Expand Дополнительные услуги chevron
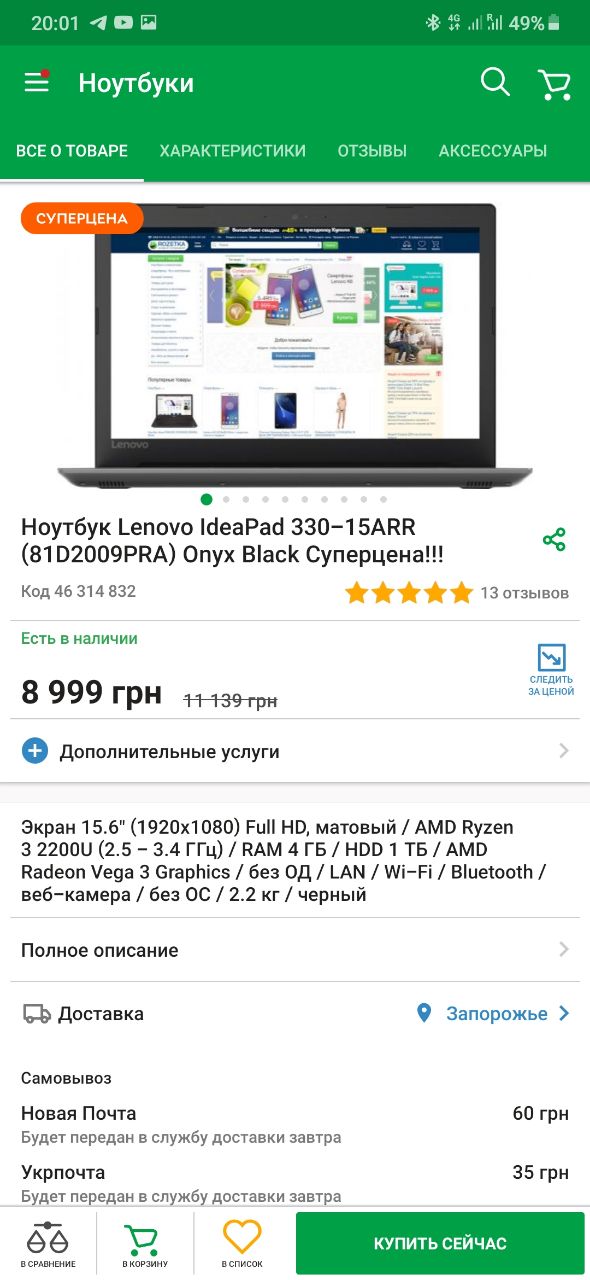Image resolution: width=590 pixels, height=1280 pixels. tap(564, 751)
